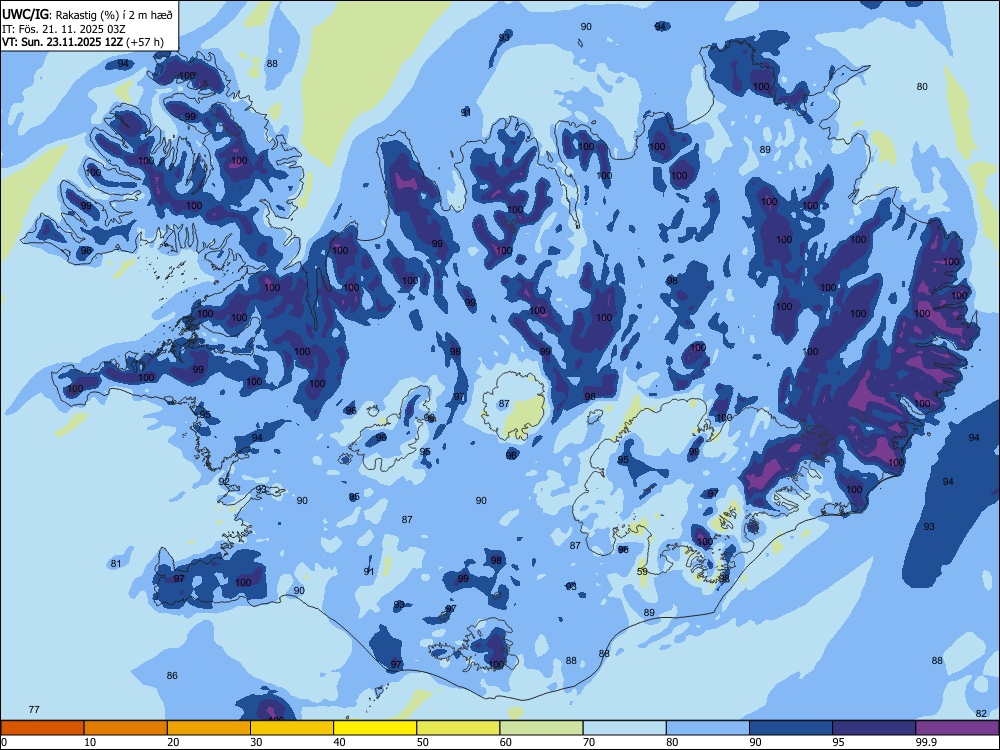Click the 90–95% medium blue legend swatch
This screenshot has height=750, width=1000.
pos(791,728)
